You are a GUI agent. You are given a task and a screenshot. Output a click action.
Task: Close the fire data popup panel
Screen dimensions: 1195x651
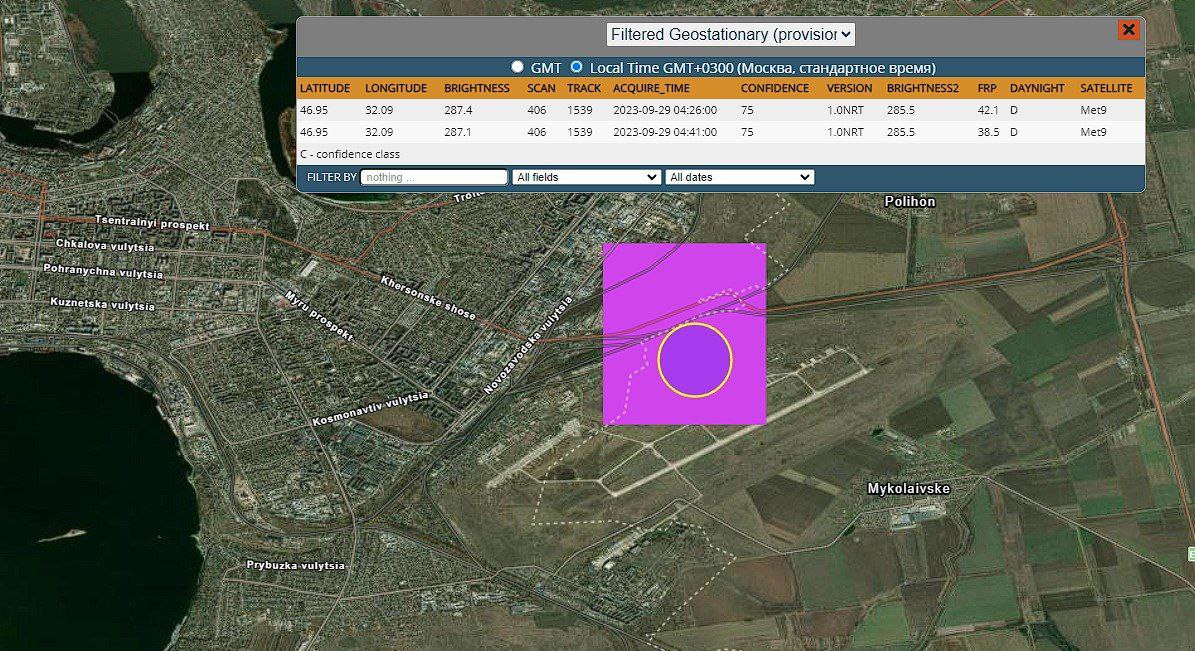coord(1128,30)
